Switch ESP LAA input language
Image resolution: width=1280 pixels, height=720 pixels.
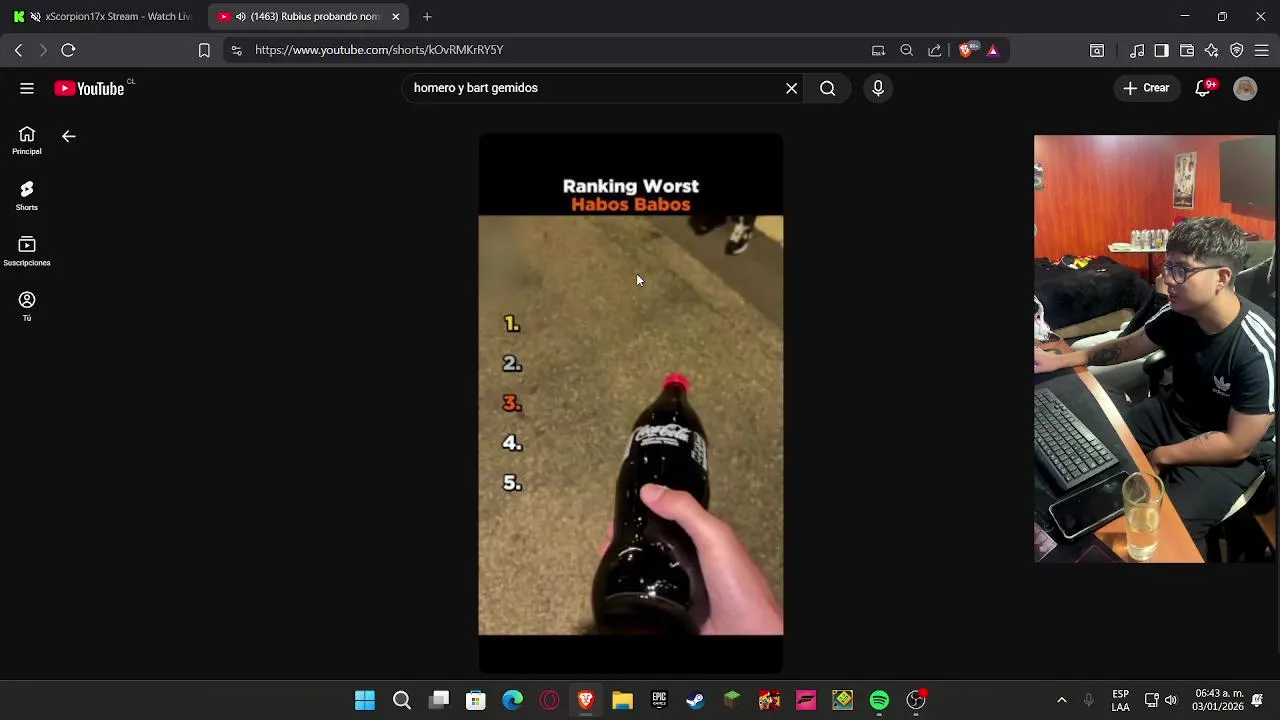(1121, 700)
